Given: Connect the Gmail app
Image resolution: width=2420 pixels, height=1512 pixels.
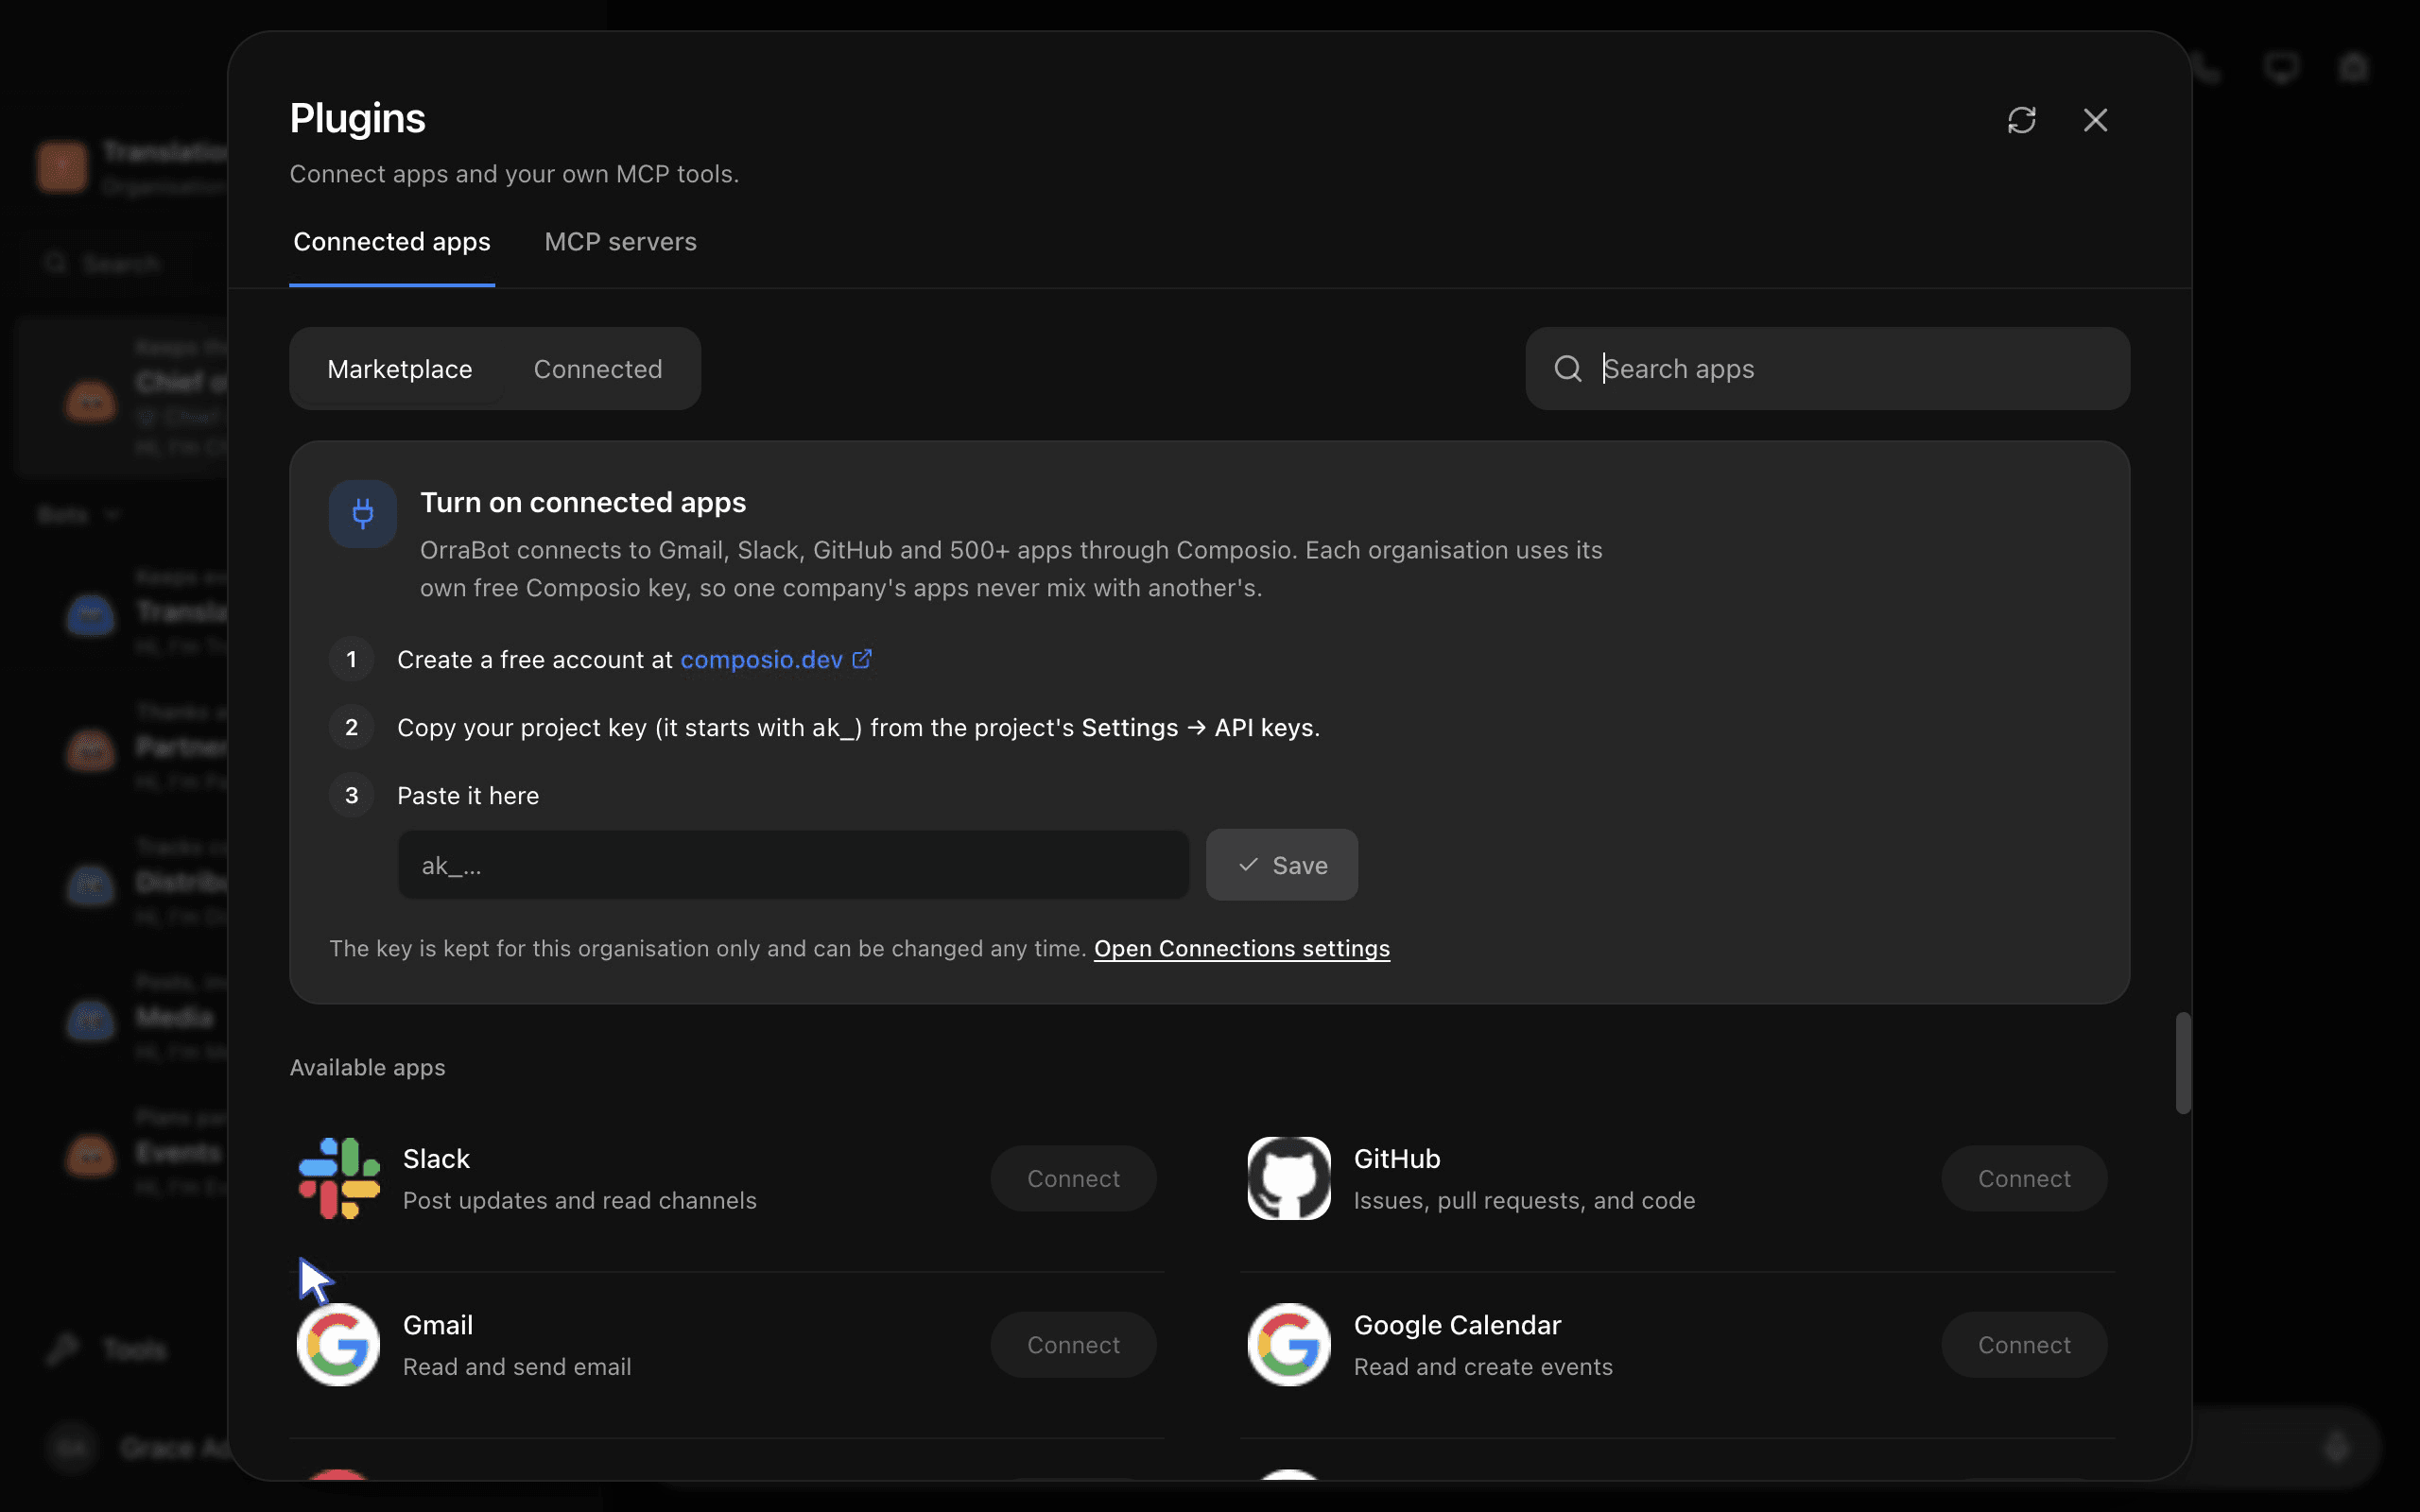Looking at the screenshot, I should pyautogui.click(x=1073, y=1345).
